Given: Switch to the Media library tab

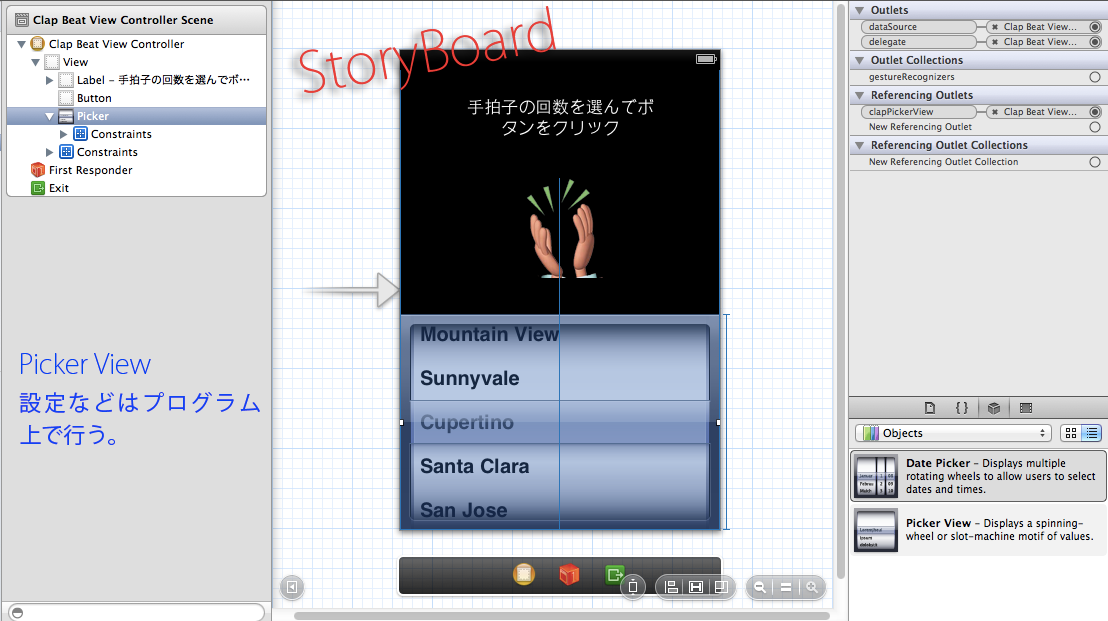Looking at the screenshot, I should (x=1025, y=408).
